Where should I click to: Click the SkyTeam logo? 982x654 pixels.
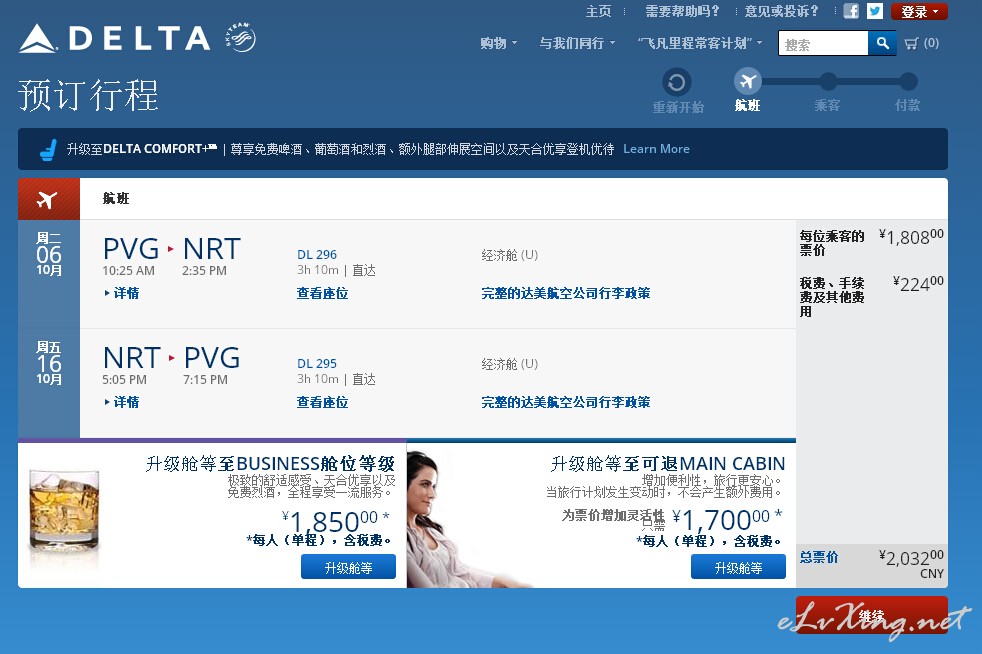241,39
